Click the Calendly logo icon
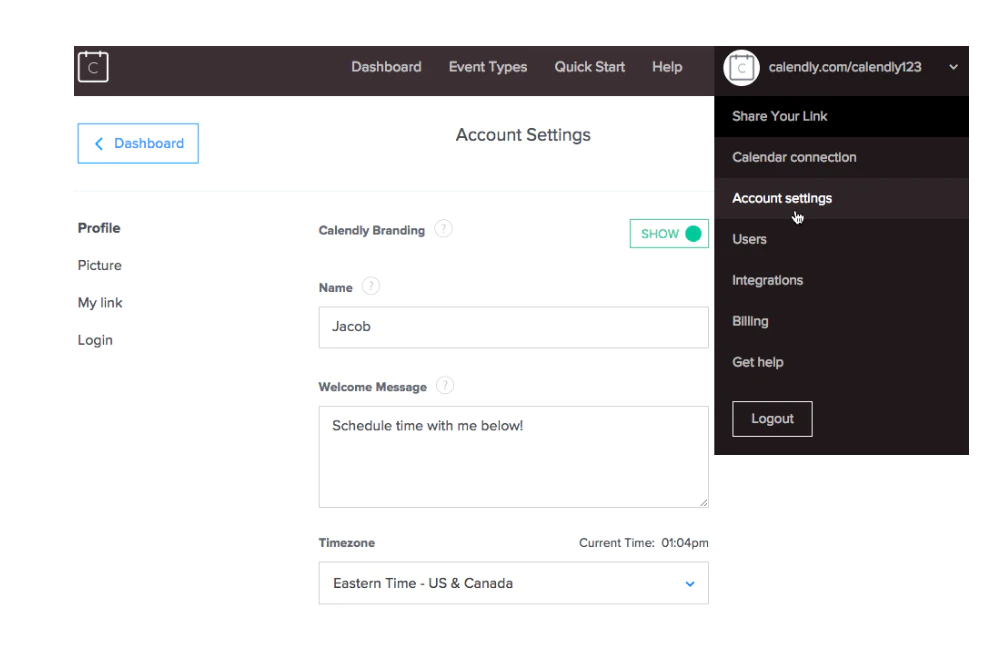The height and width of the screenshot is (663, 997). pos(92,66)
